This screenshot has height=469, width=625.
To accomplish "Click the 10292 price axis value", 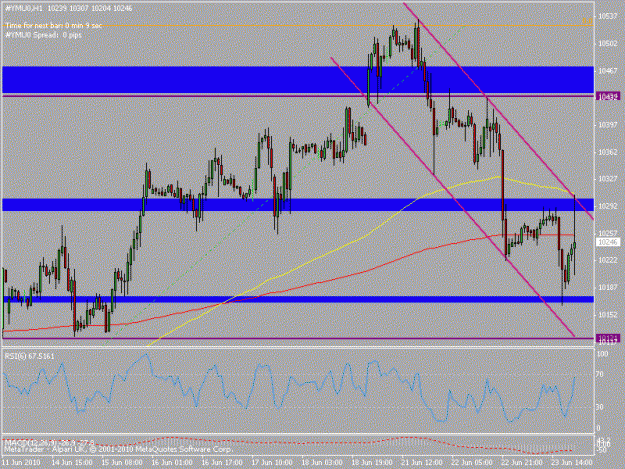I will [x=608, y=206].
